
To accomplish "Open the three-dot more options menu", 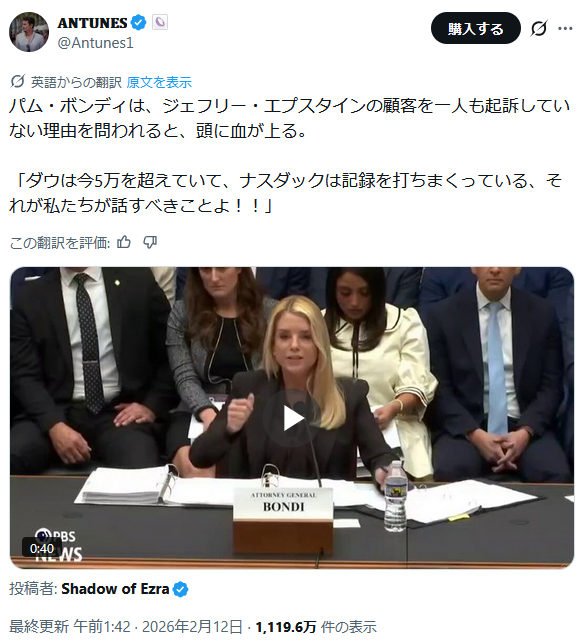I will point(565,28).
